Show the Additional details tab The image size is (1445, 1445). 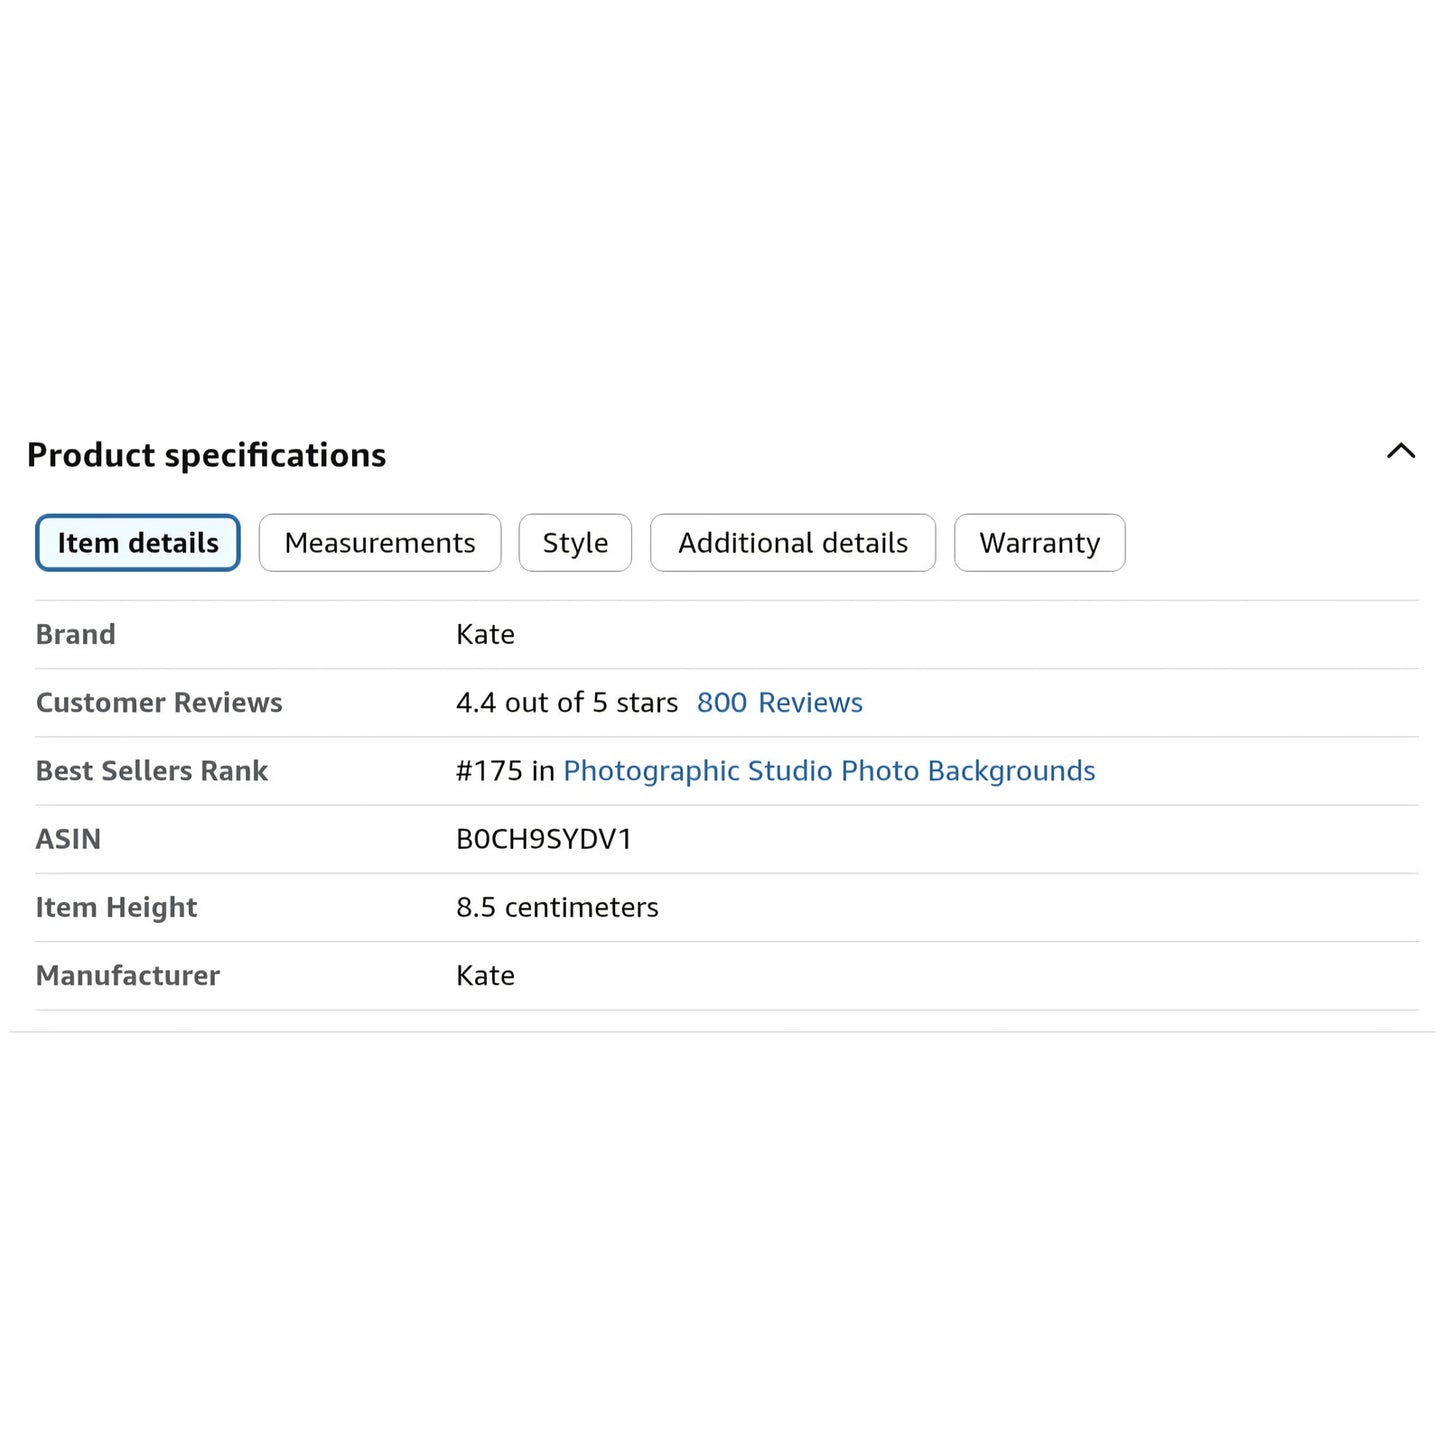point(793,543)
